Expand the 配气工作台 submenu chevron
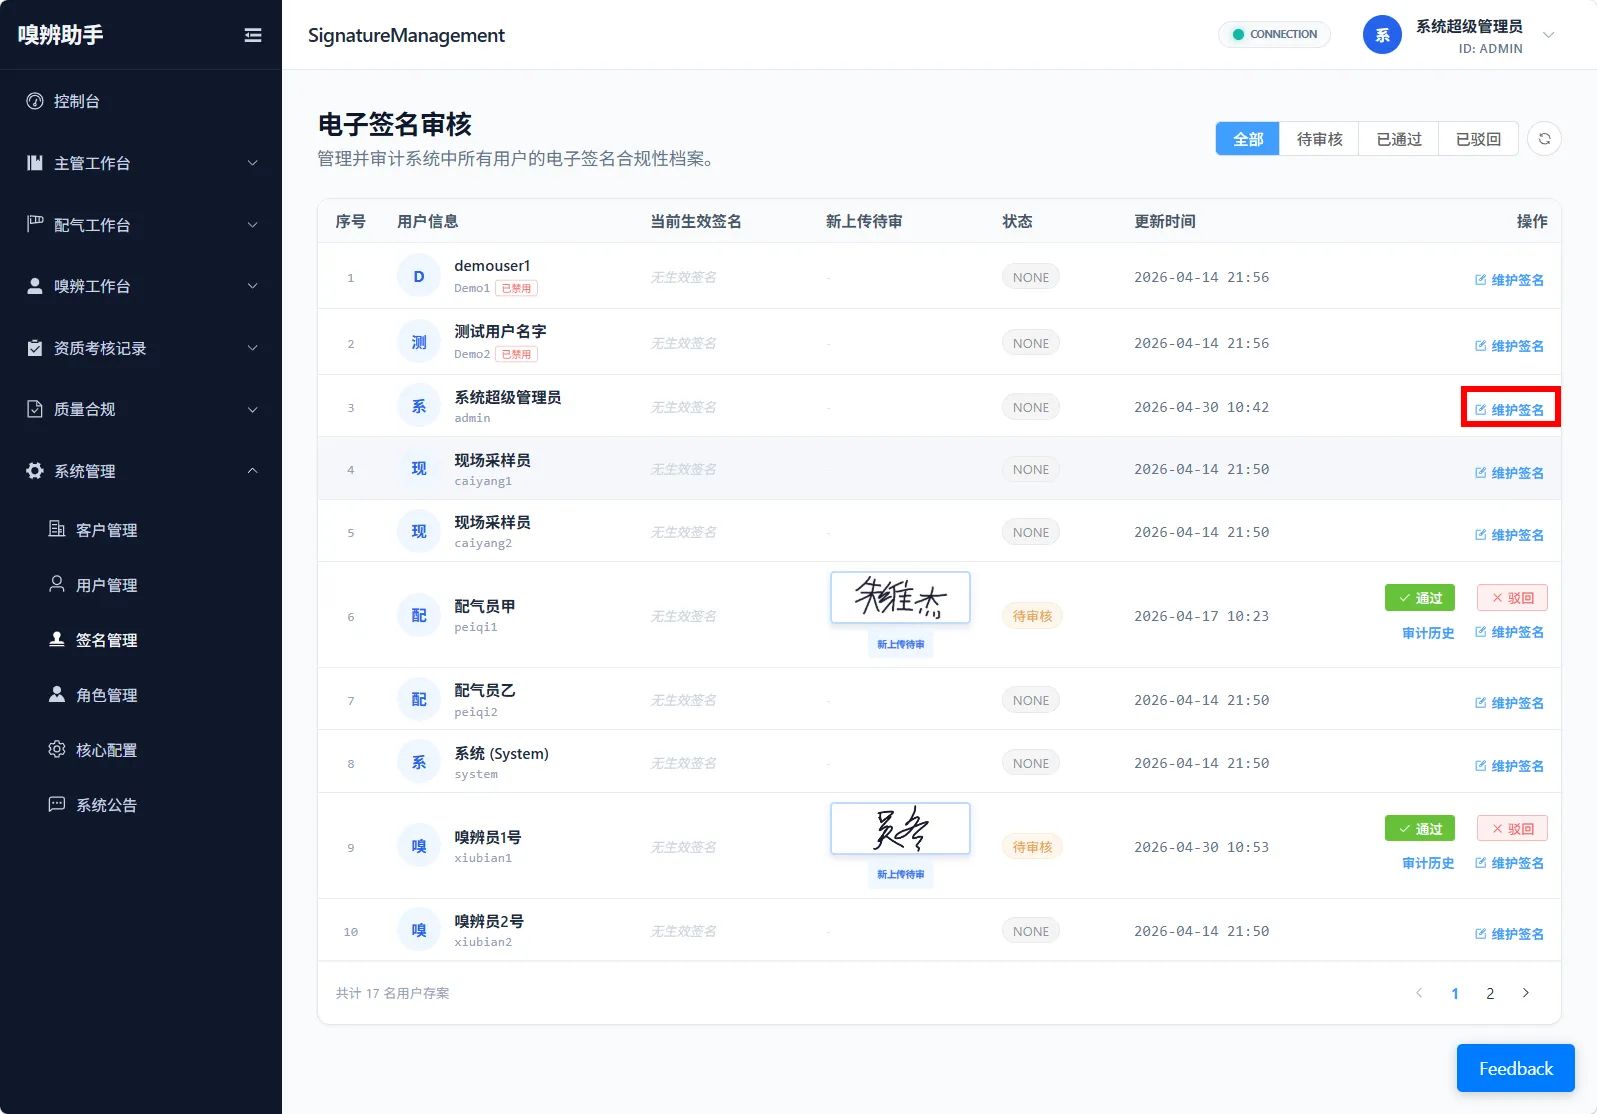1597x1114 pixels. [252, 225]
